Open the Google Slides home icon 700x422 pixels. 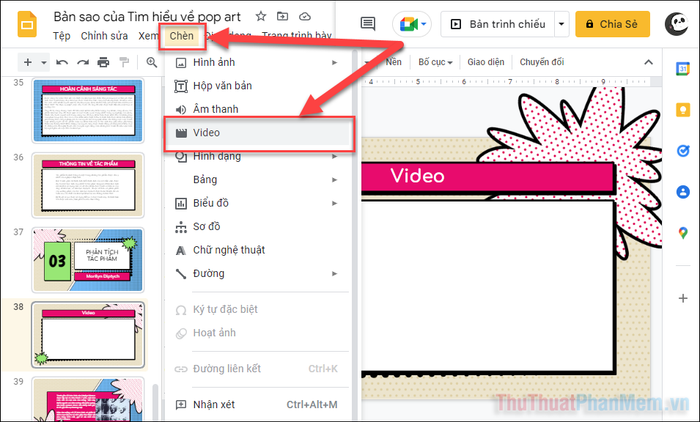pos(27,25)
